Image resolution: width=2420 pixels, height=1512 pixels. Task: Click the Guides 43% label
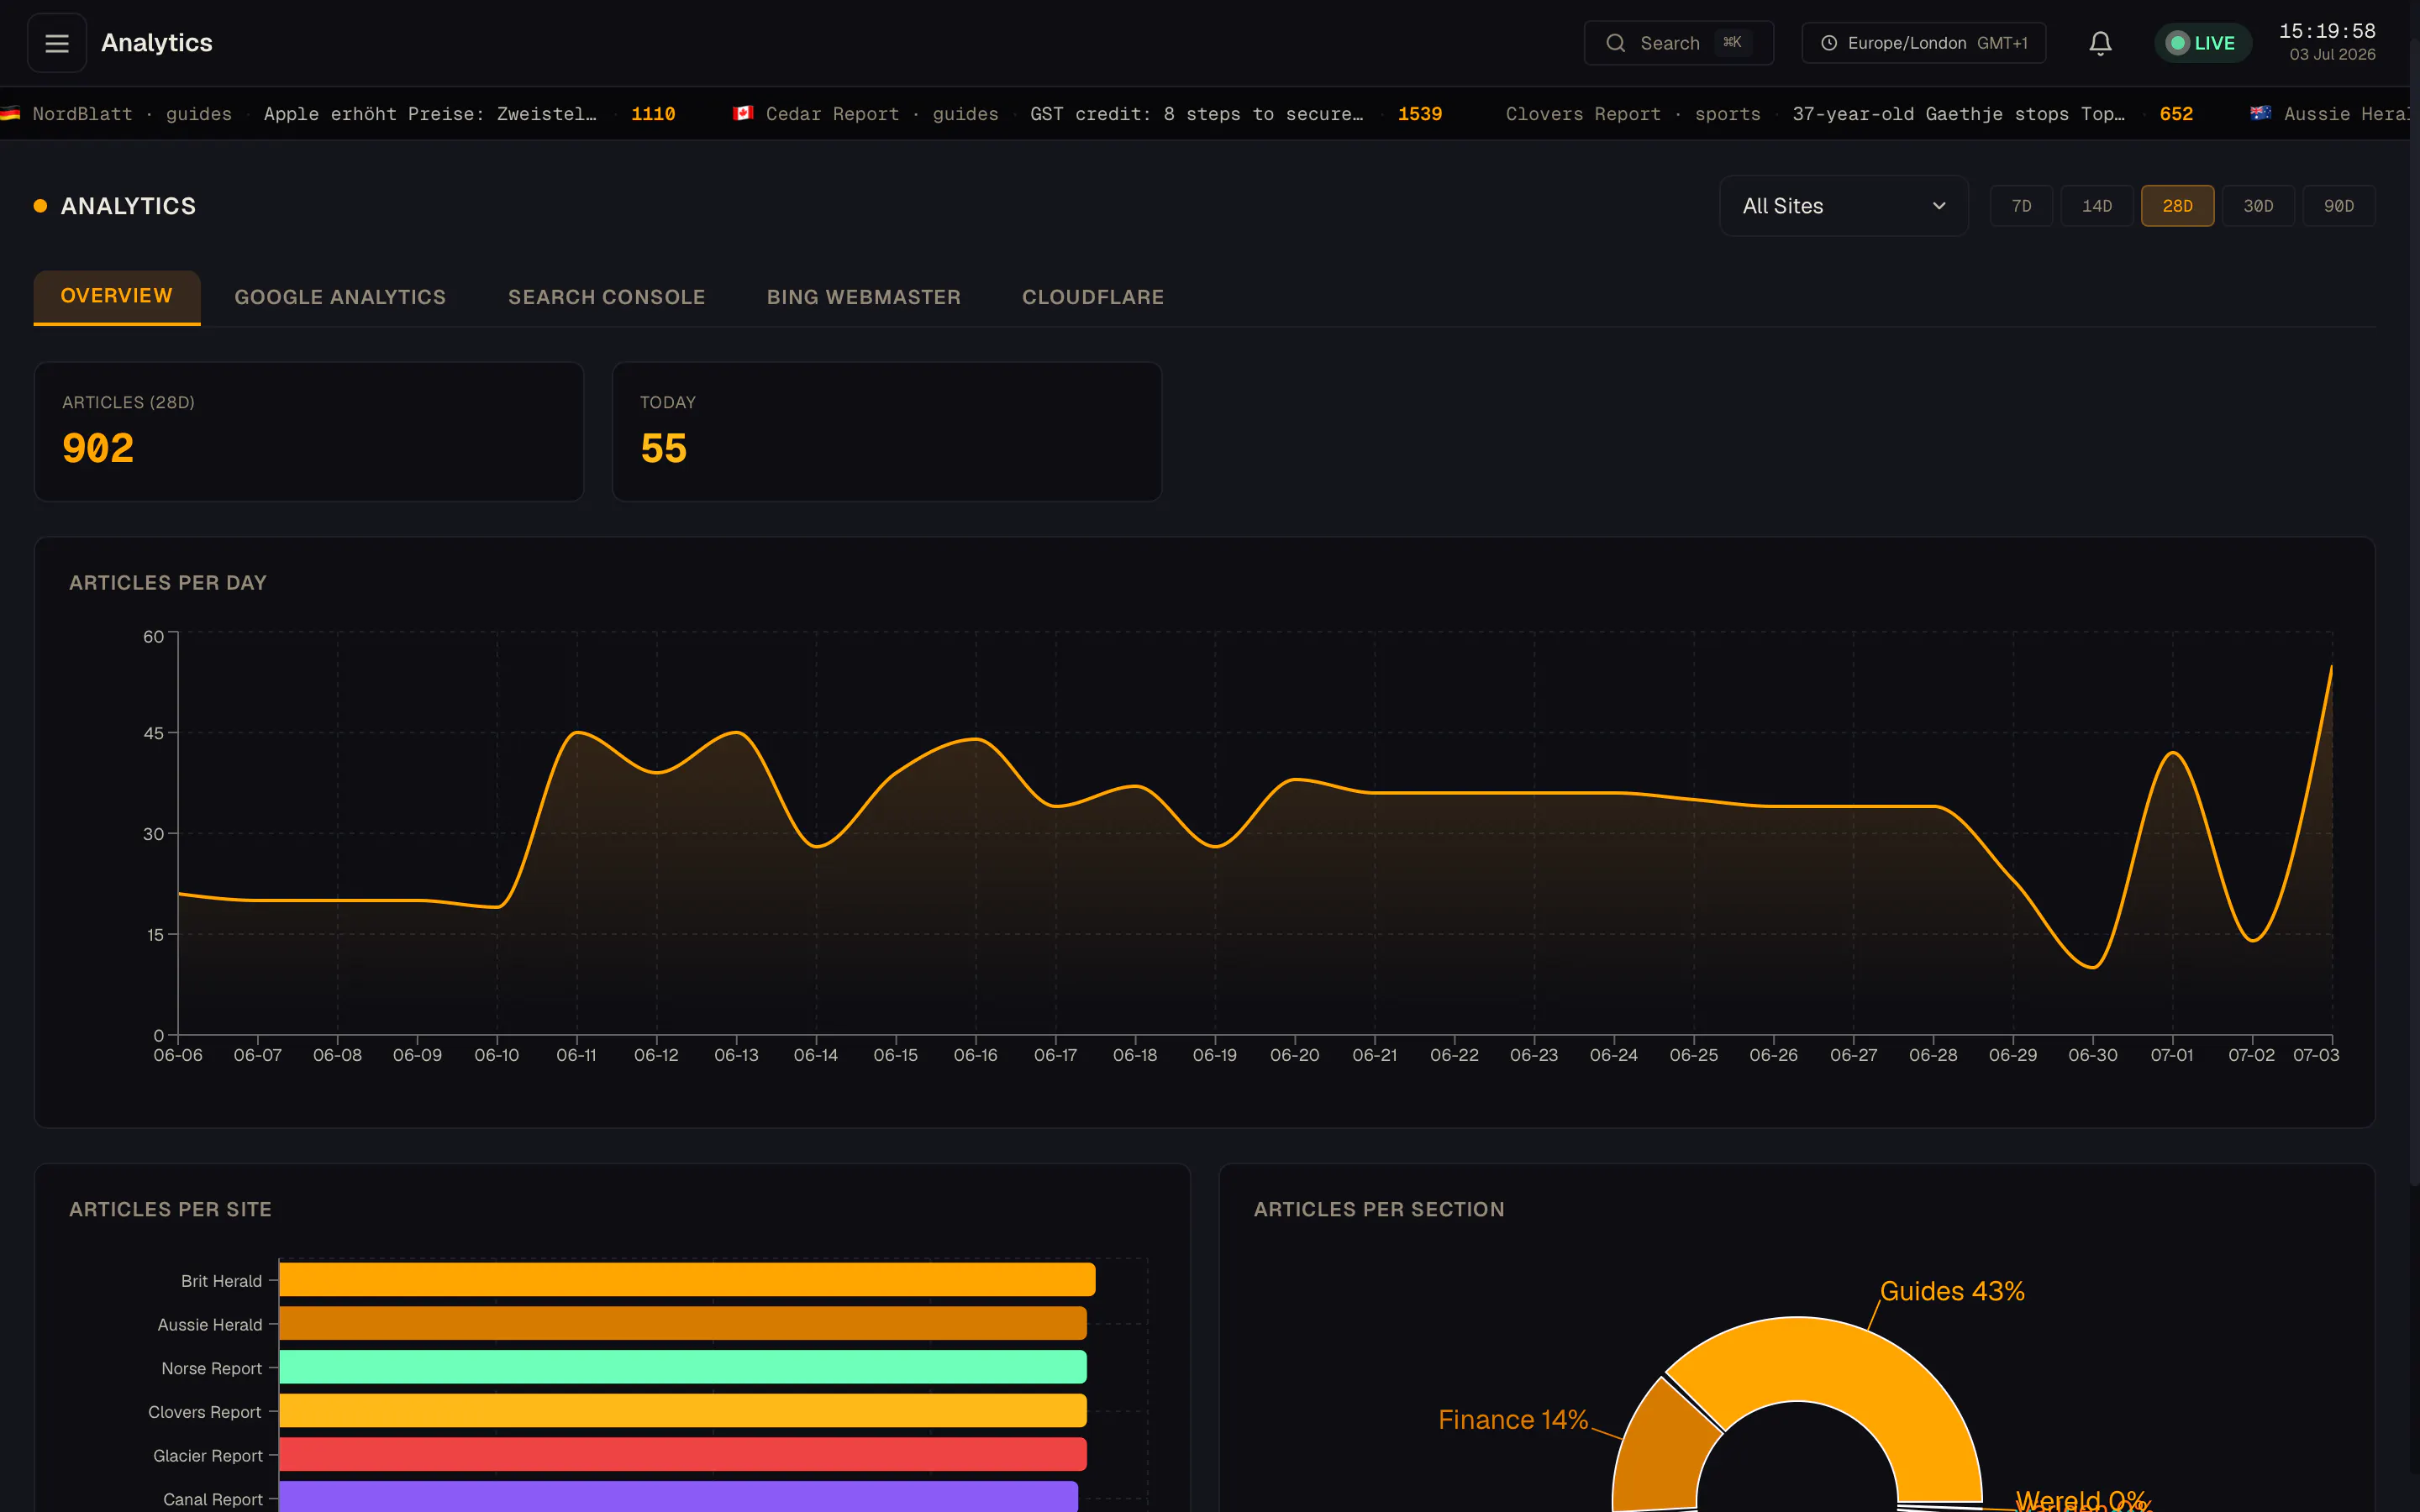coord(1952,1291)
